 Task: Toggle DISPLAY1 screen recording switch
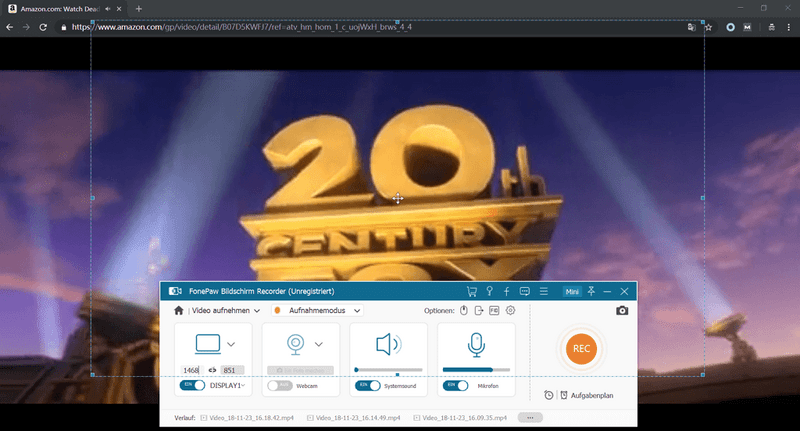tap(192, 385)
